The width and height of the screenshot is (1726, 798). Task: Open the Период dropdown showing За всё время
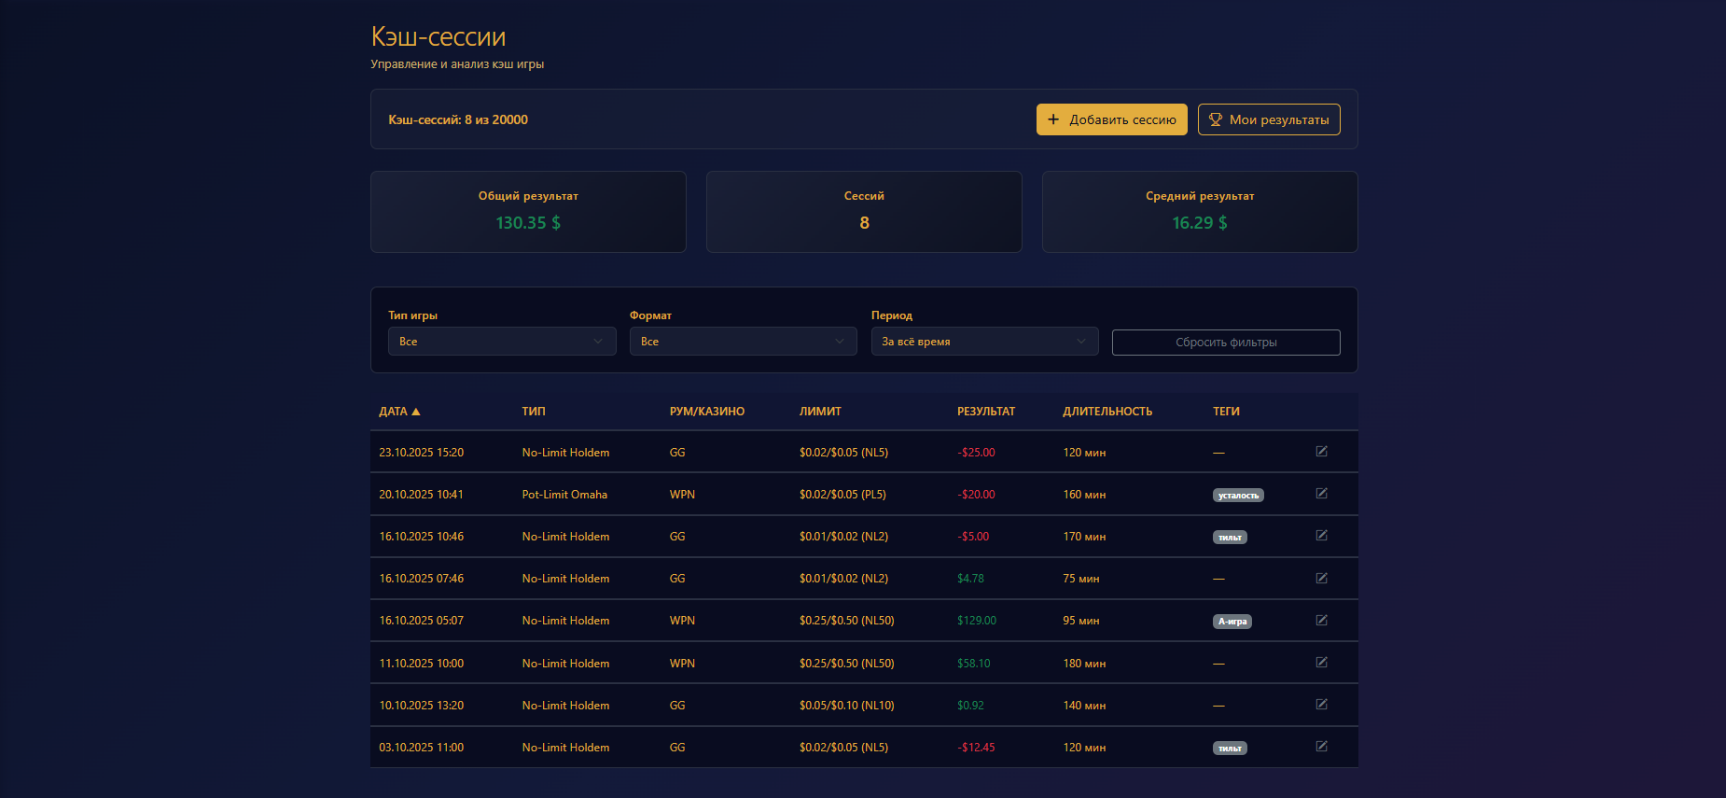coord(984,342)
